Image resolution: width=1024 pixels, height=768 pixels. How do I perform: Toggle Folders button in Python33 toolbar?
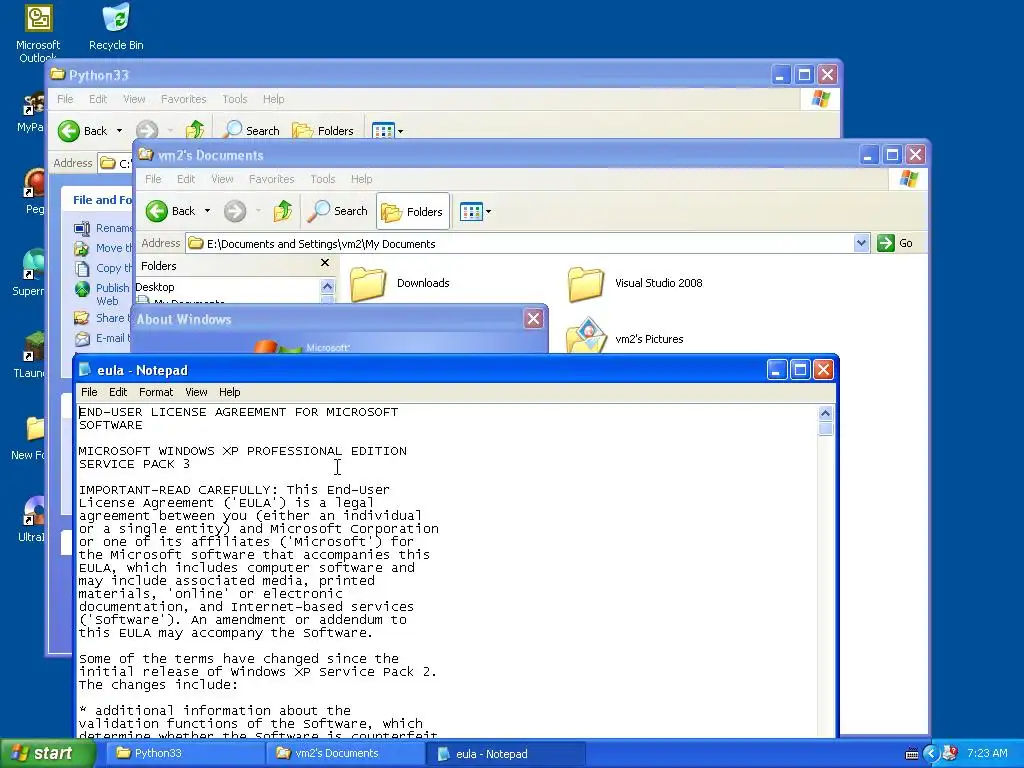323,131
